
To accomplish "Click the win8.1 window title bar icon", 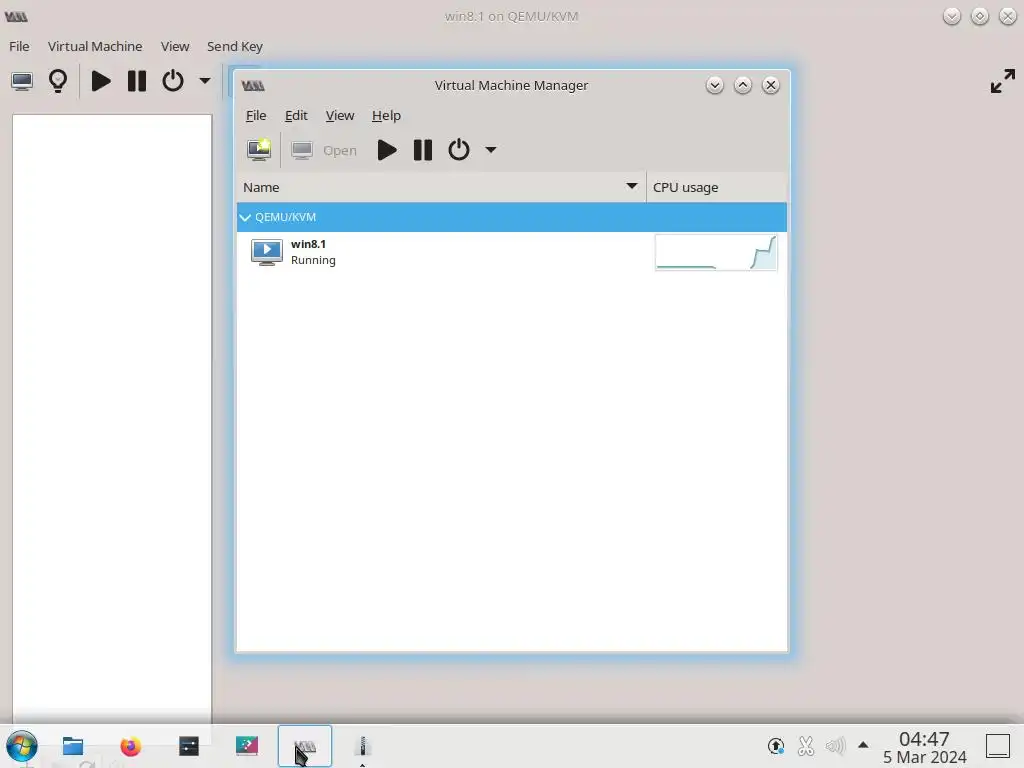I will (16, 16).
